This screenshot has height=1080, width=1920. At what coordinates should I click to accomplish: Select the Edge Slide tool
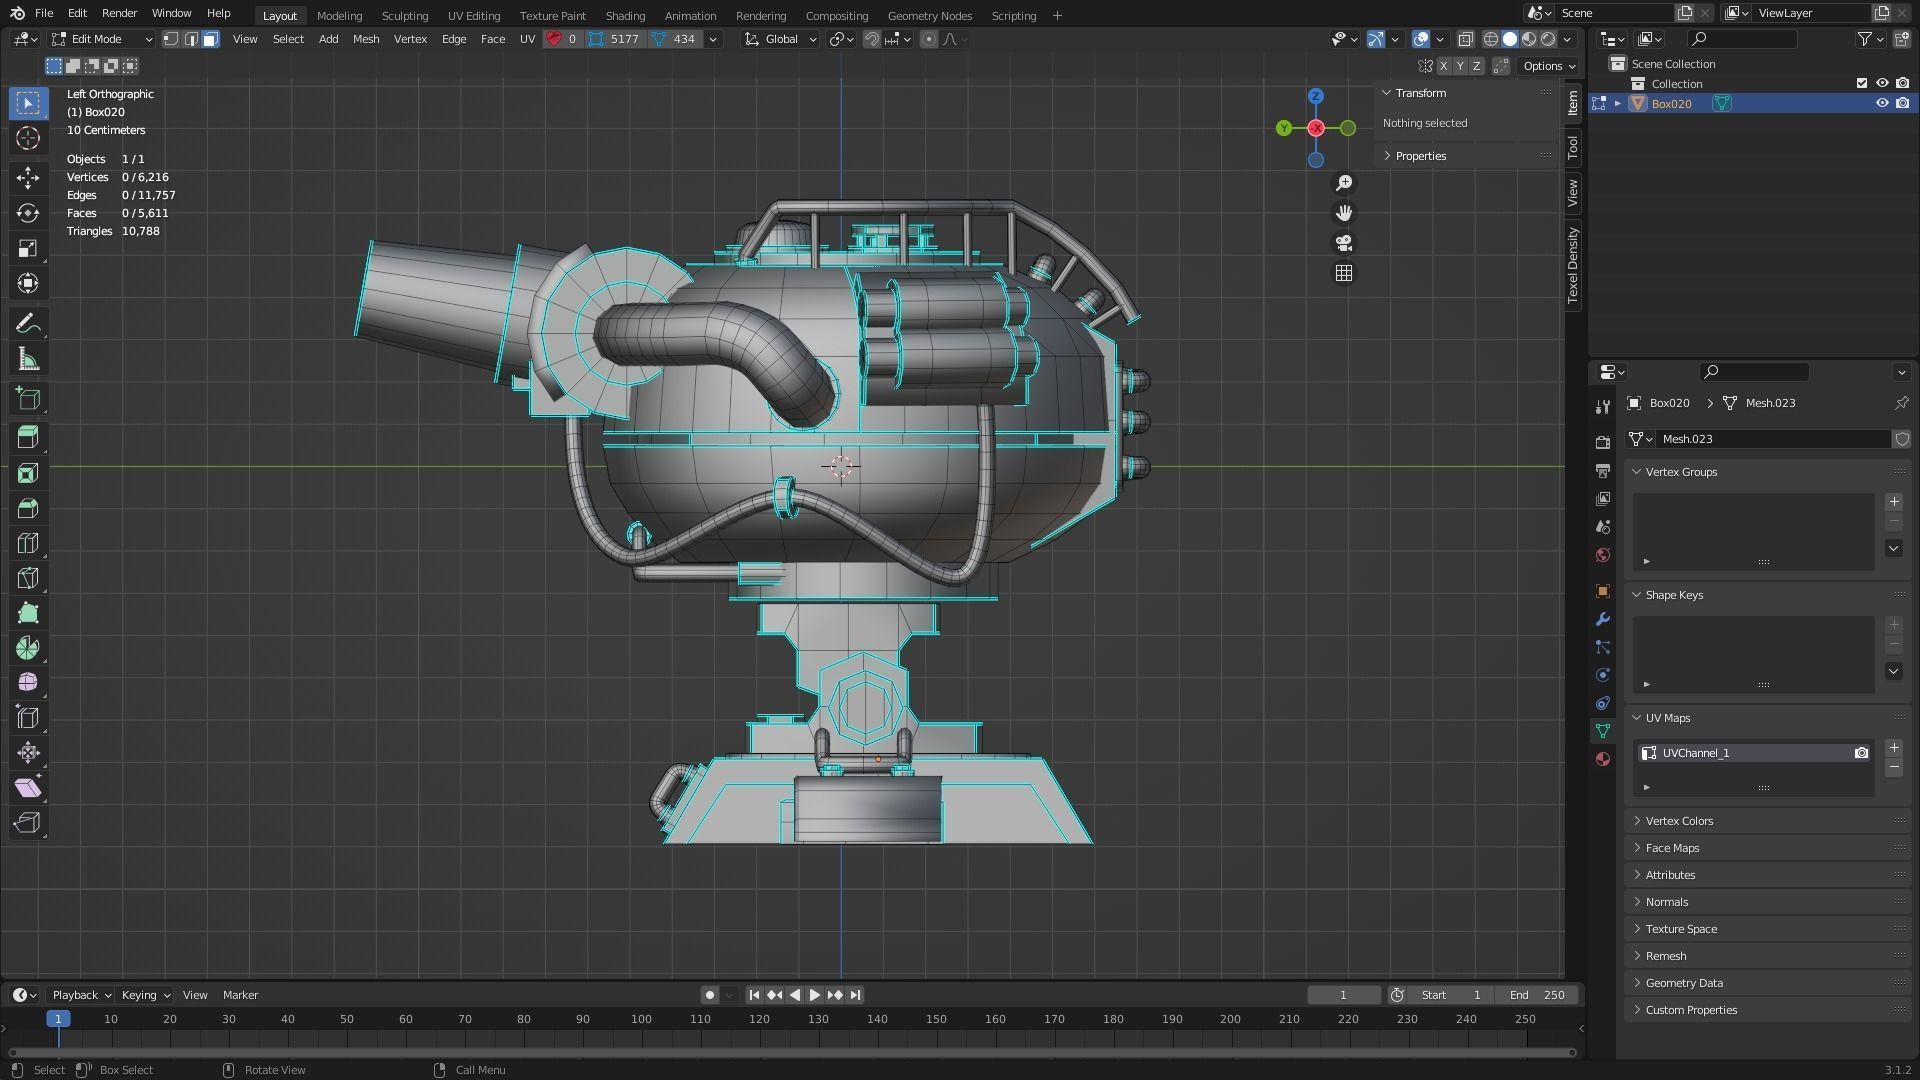click(x=28, y=718)
